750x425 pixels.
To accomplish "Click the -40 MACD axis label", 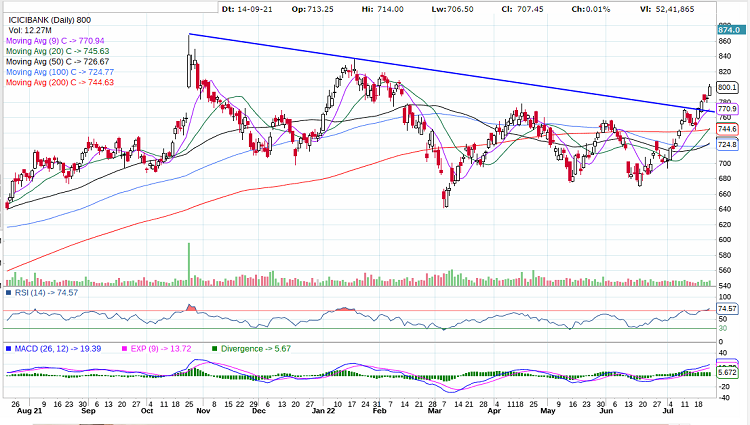I will point(724,398).
